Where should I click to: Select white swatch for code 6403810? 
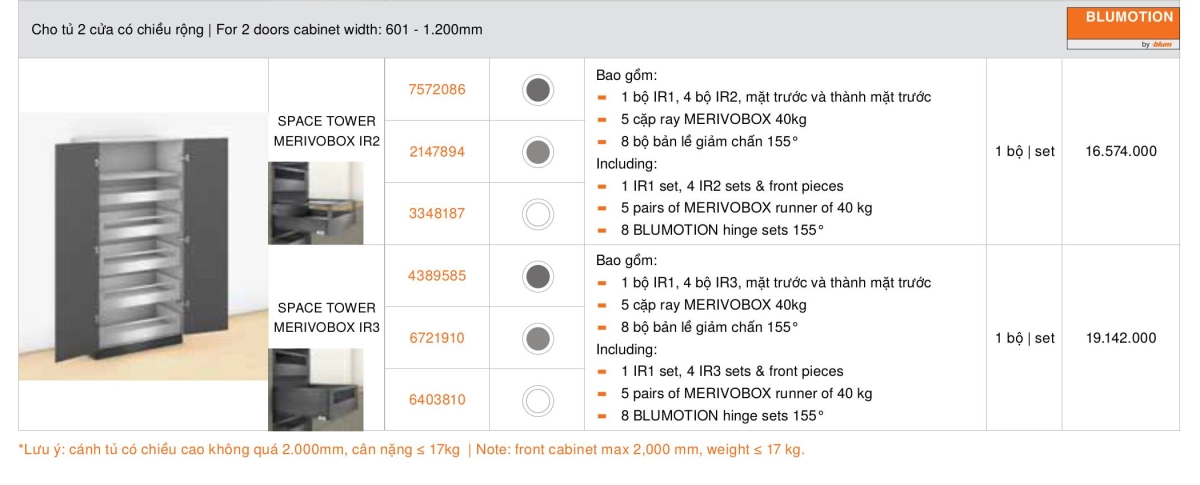(x=538, y=400)
